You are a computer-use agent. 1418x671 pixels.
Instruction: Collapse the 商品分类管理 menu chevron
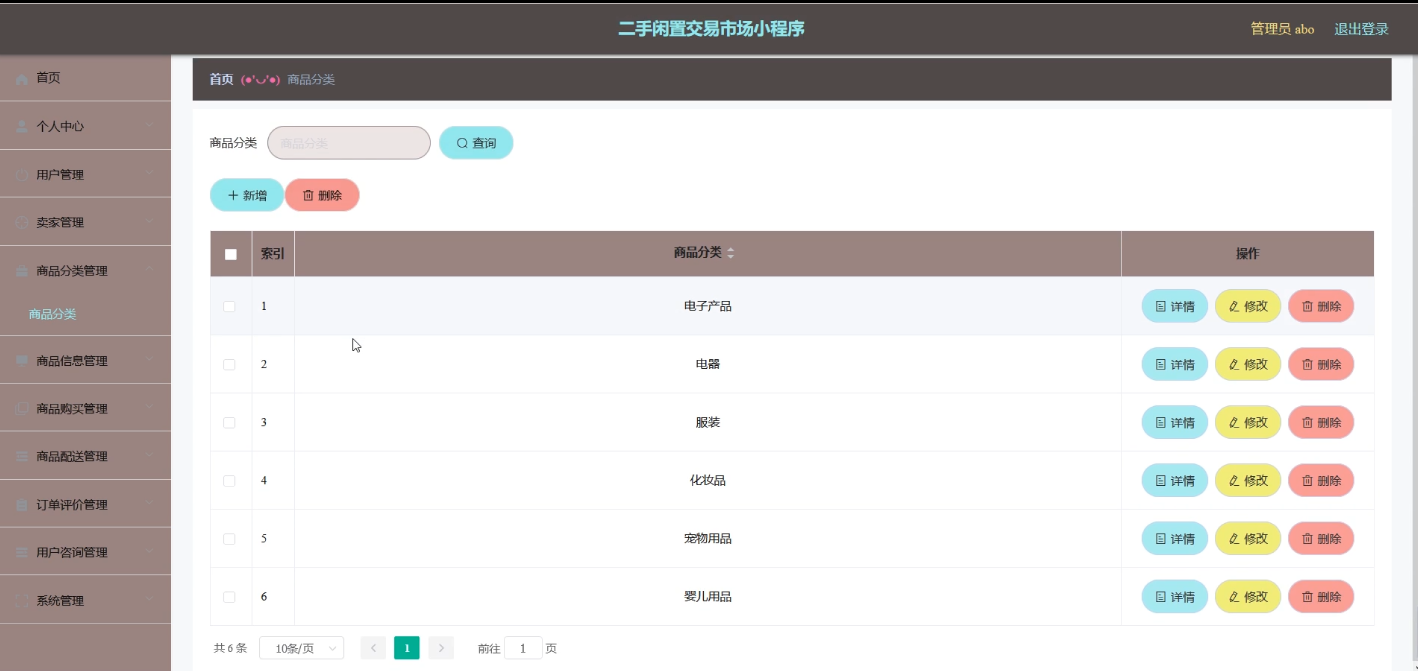[x=150, y=270]
